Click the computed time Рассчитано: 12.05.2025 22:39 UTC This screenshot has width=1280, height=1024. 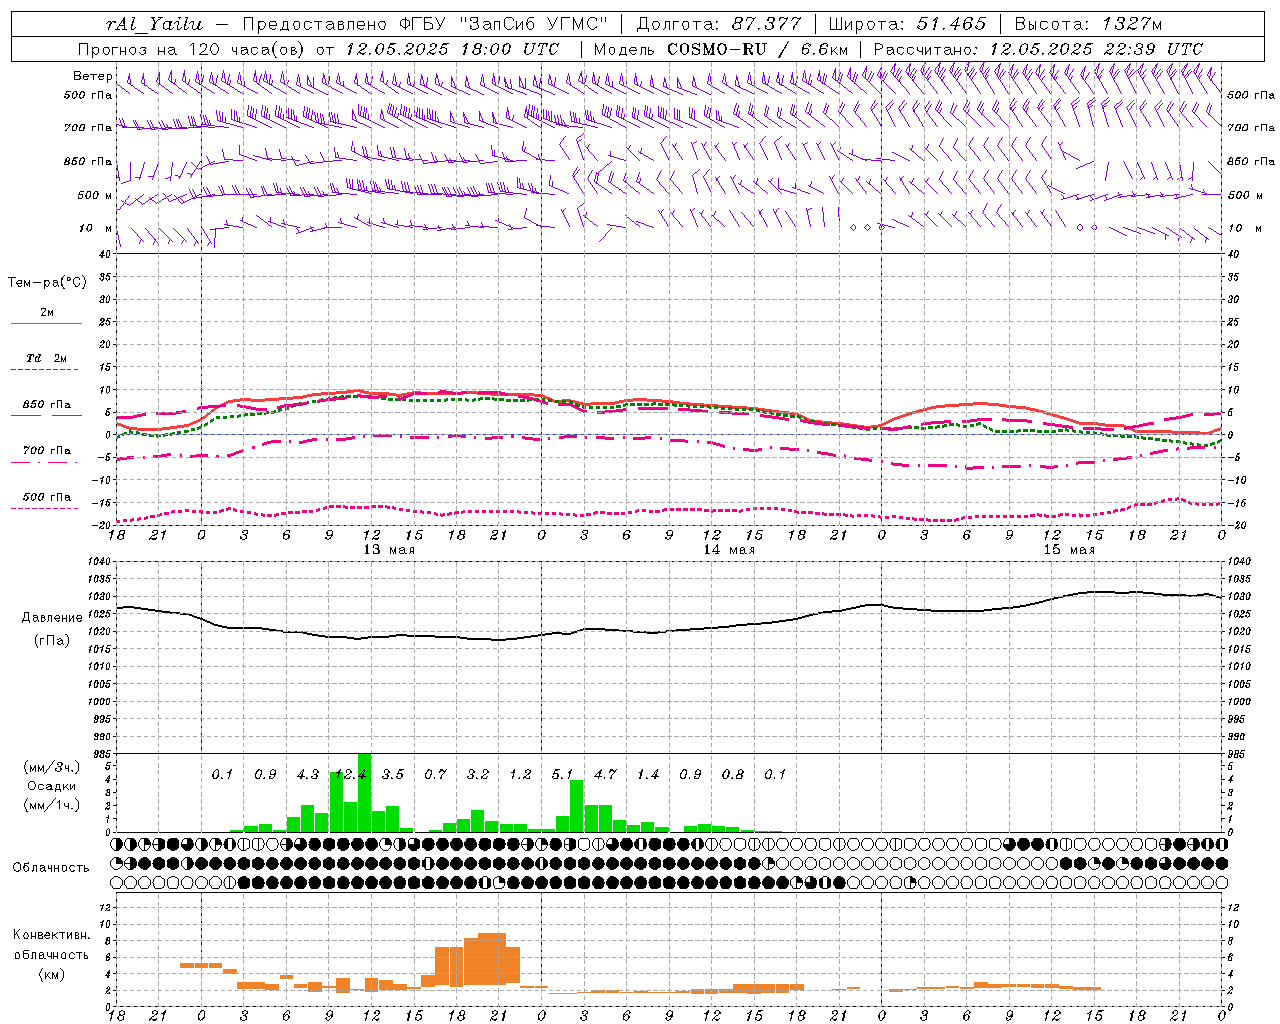point(1038,49)
